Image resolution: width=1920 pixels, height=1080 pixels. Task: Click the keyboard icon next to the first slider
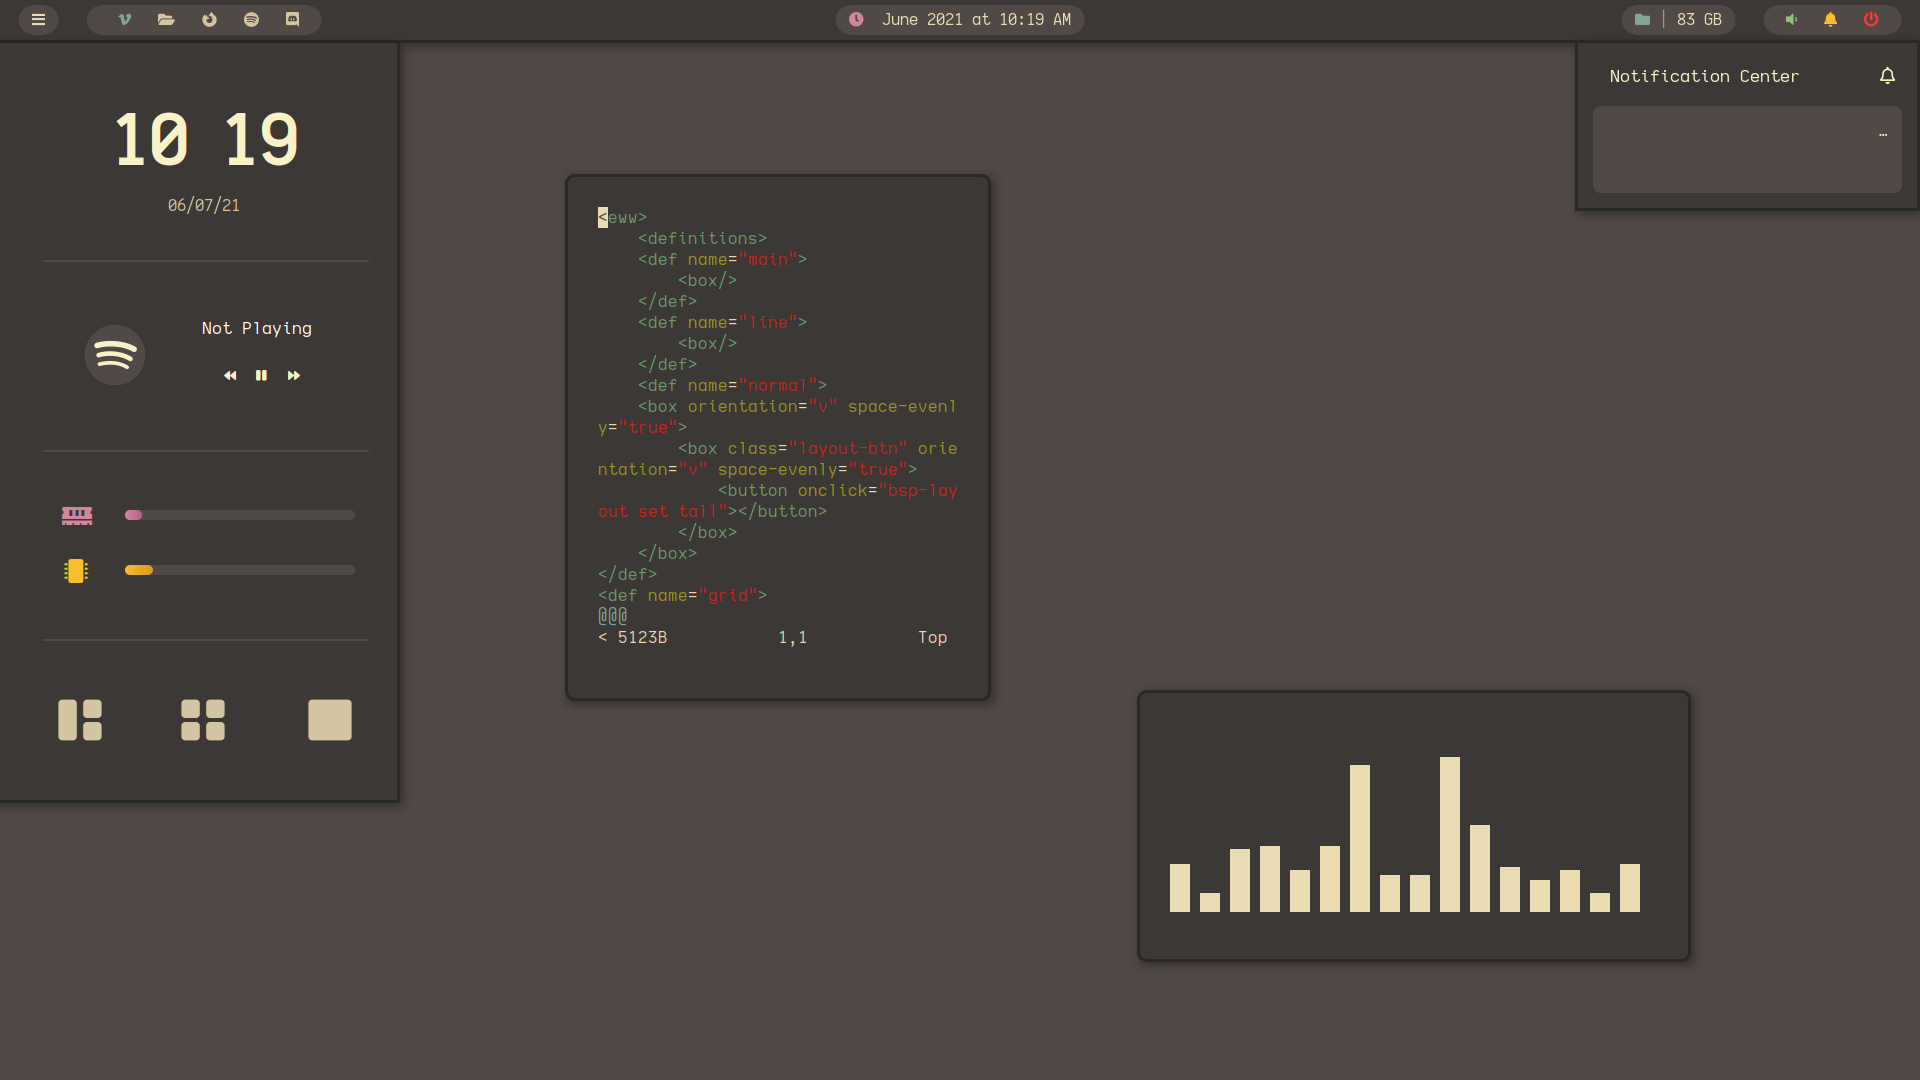pyautogui.click(x=76, y=515)
